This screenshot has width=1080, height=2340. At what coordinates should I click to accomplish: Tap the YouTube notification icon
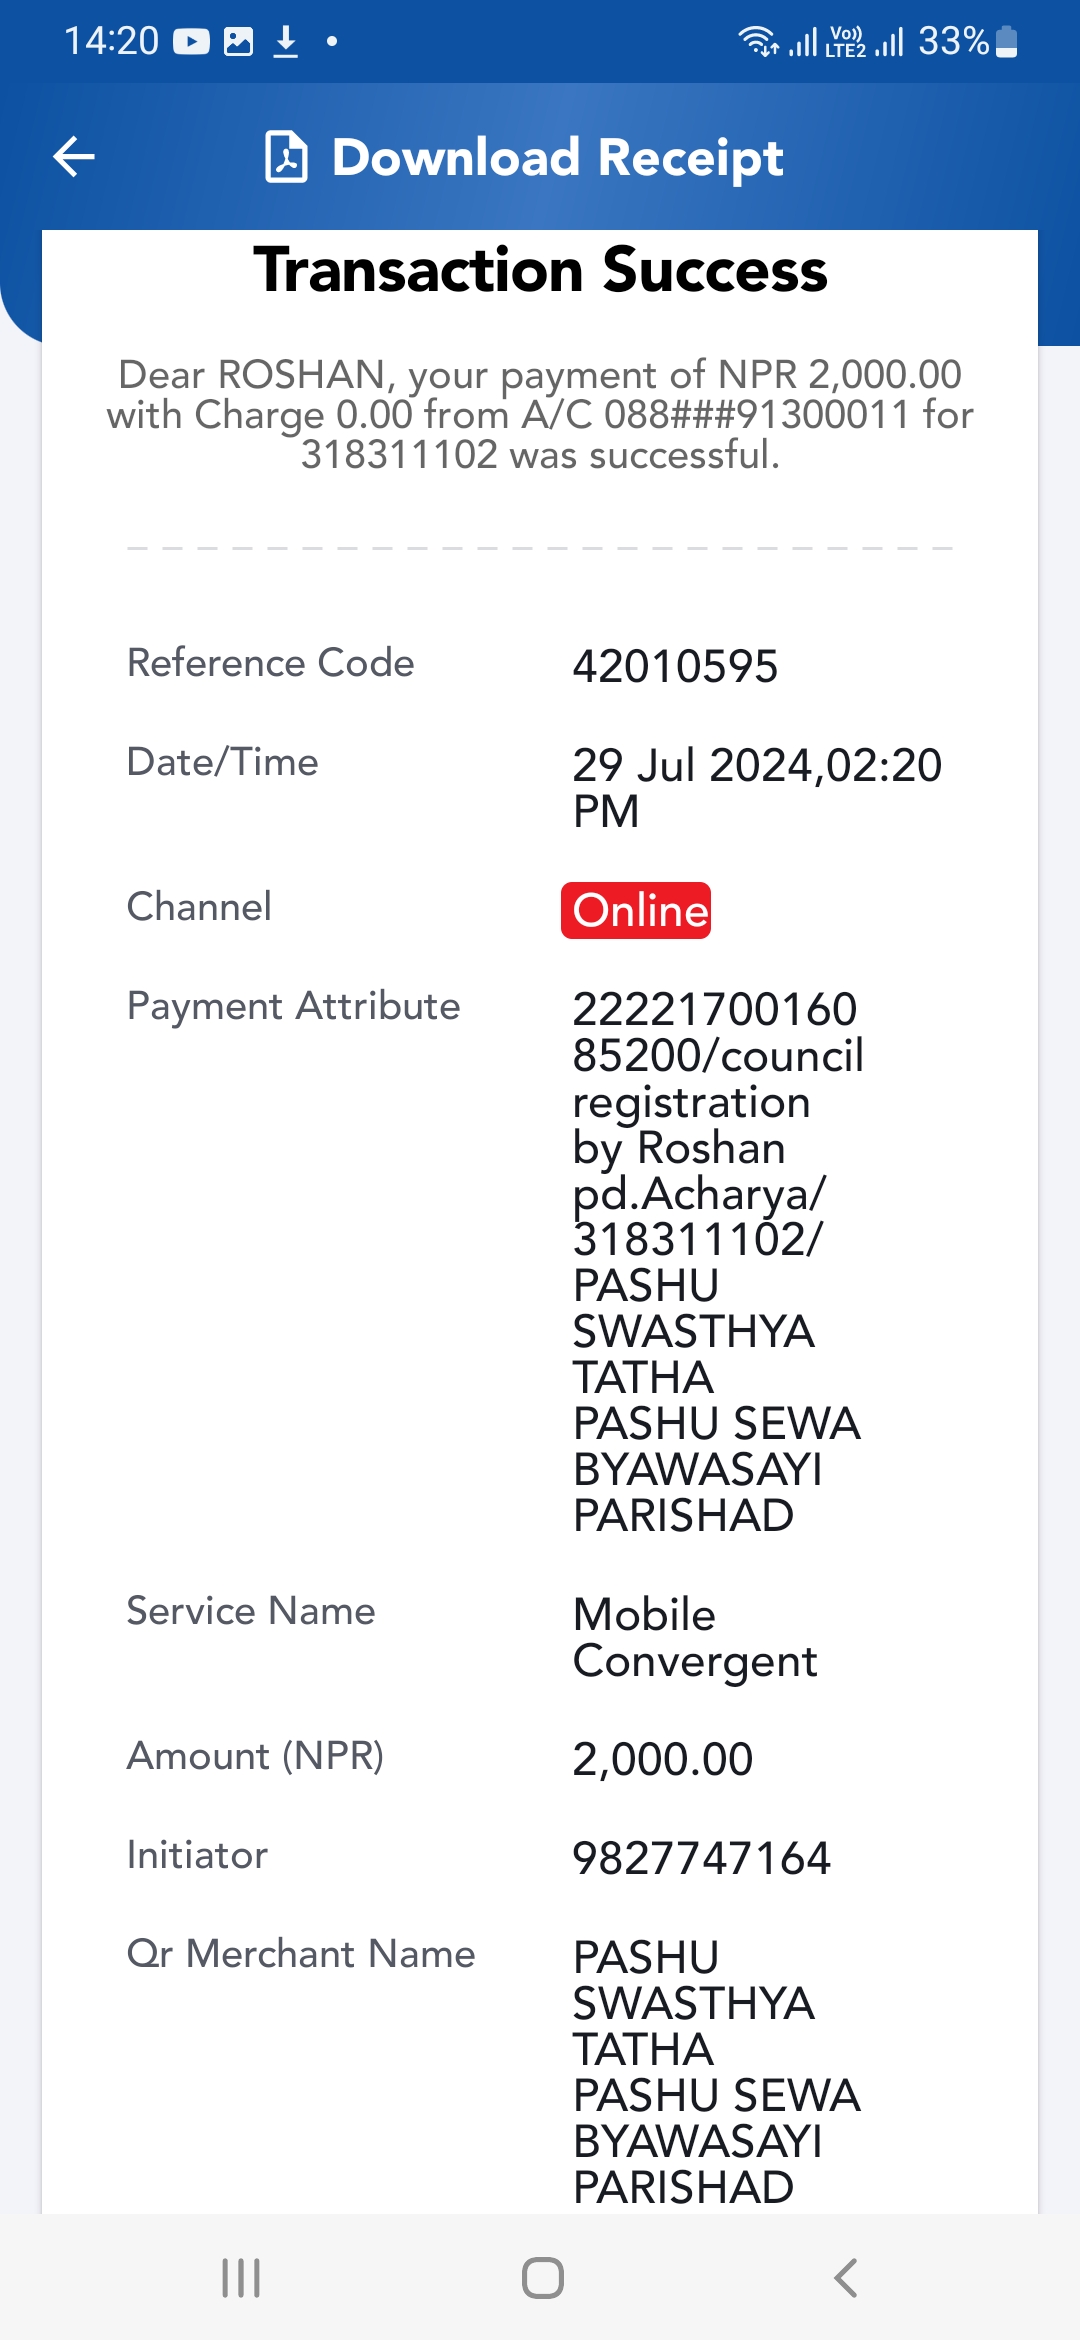[x=191, y=42]
